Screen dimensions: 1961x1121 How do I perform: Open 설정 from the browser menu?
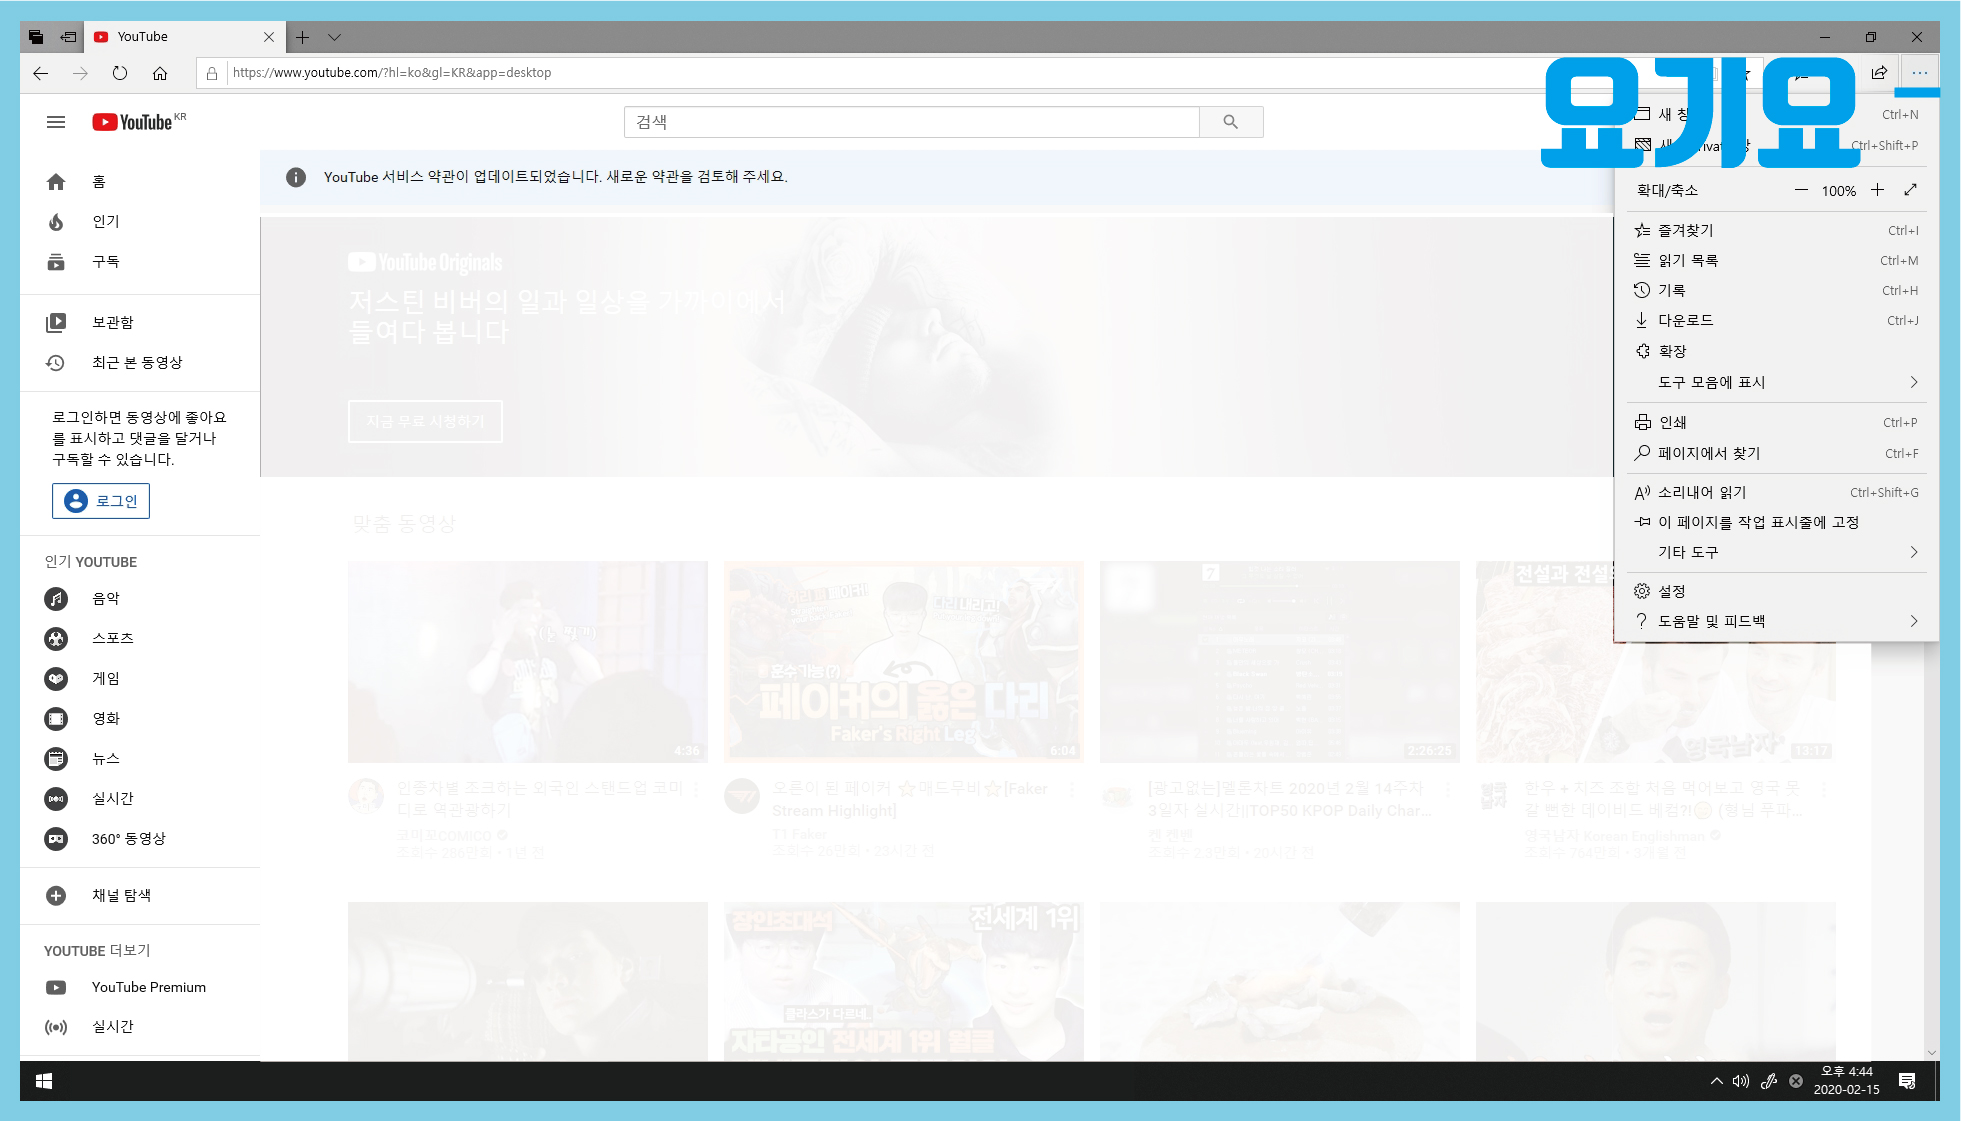tap(1671, 591)
